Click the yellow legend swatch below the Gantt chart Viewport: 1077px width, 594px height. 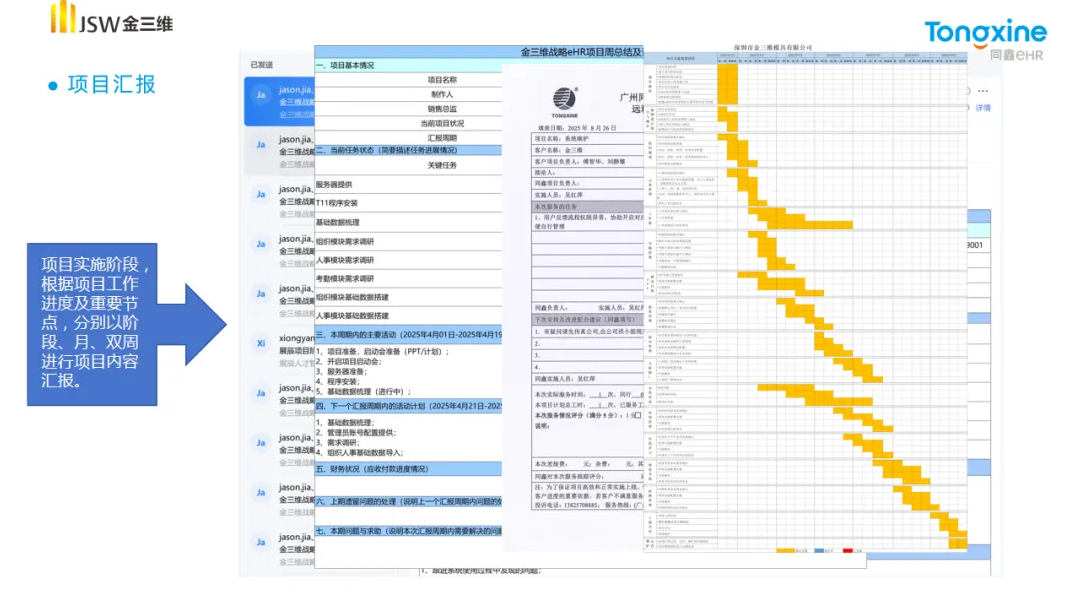click(786, 550)
